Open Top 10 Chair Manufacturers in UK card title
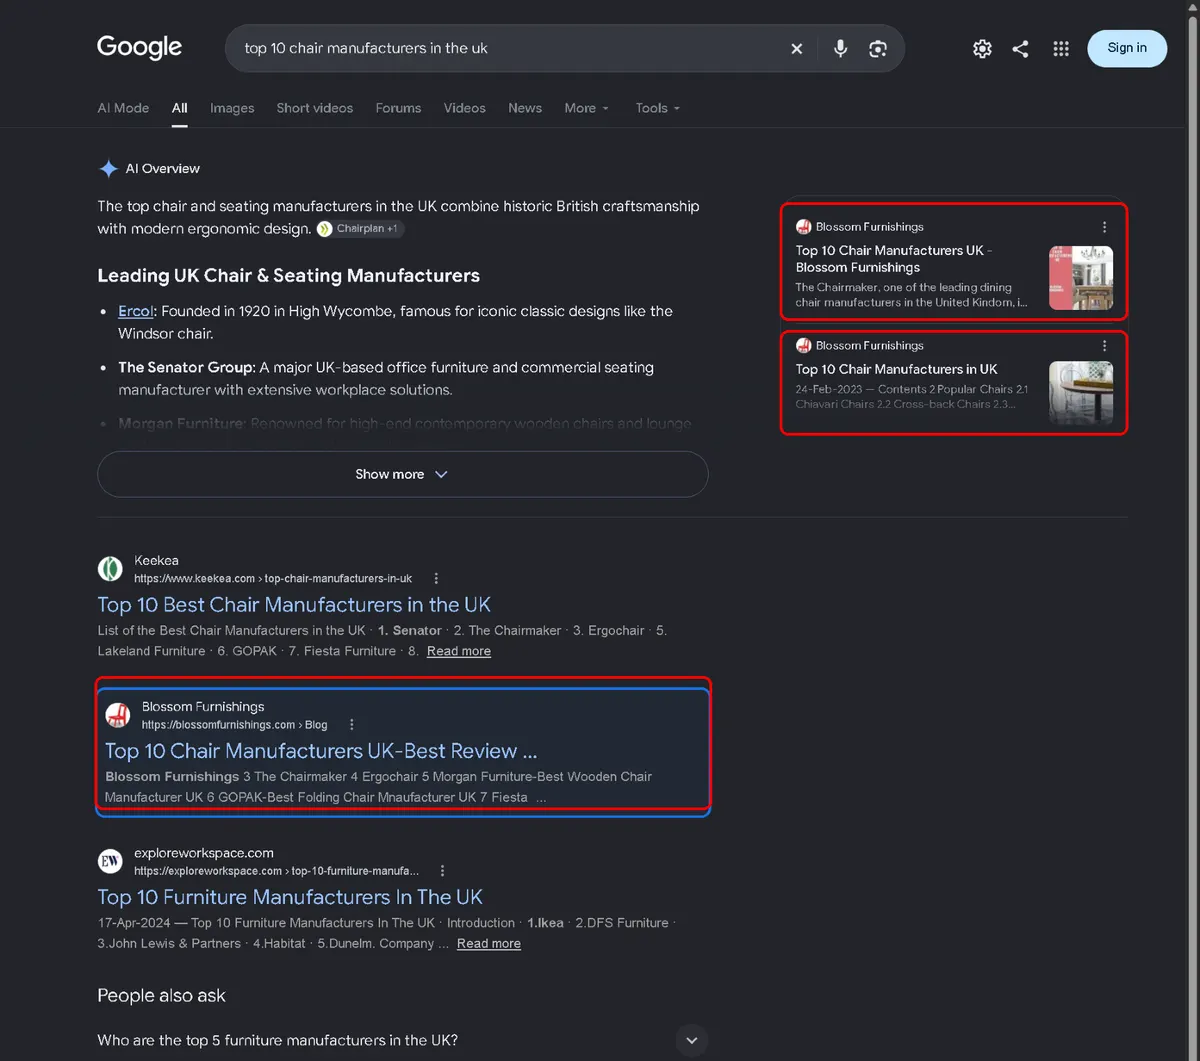 (x=896, y=369)
